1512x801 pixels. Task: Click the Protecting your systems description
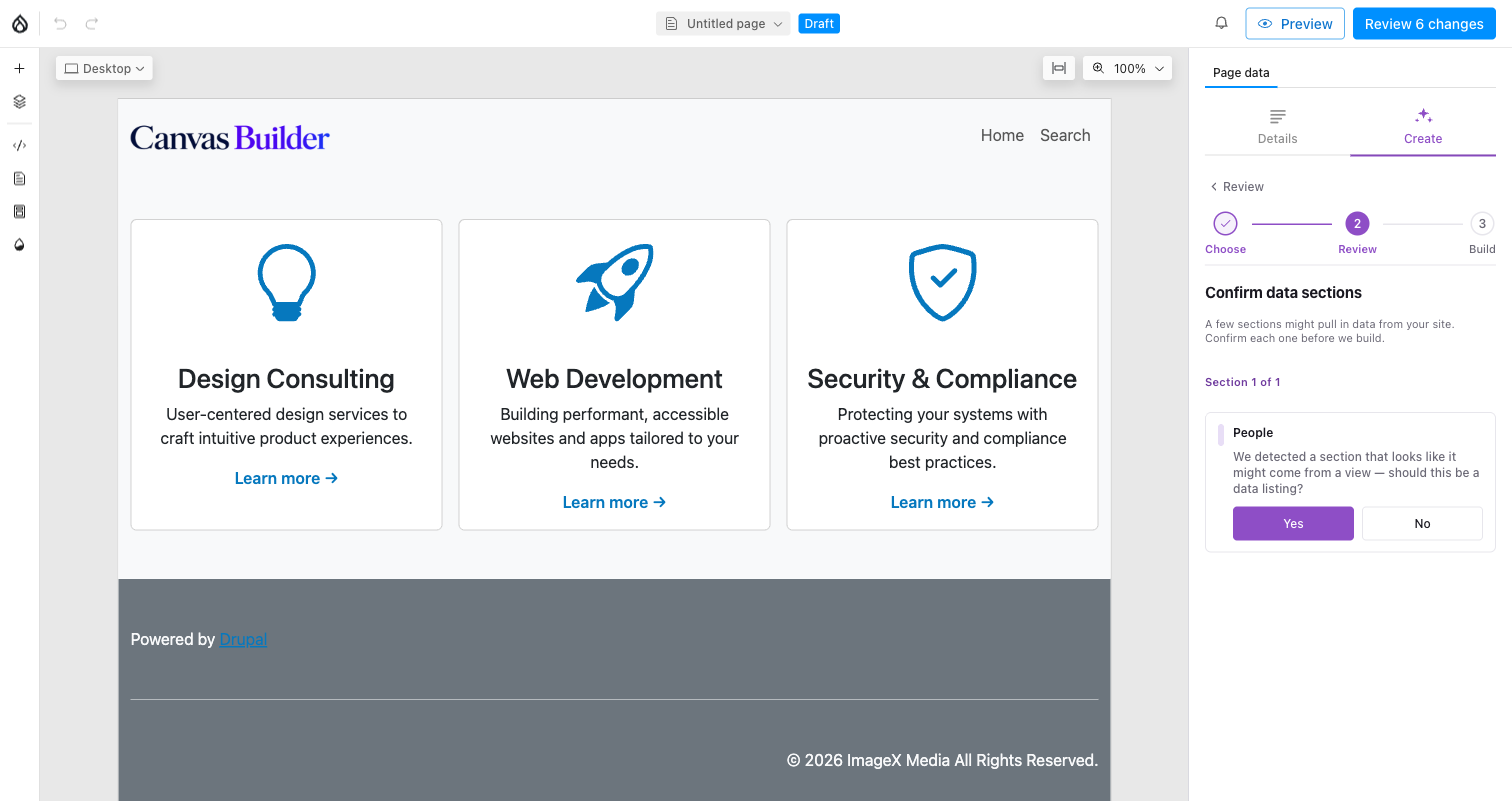[942, 438]
